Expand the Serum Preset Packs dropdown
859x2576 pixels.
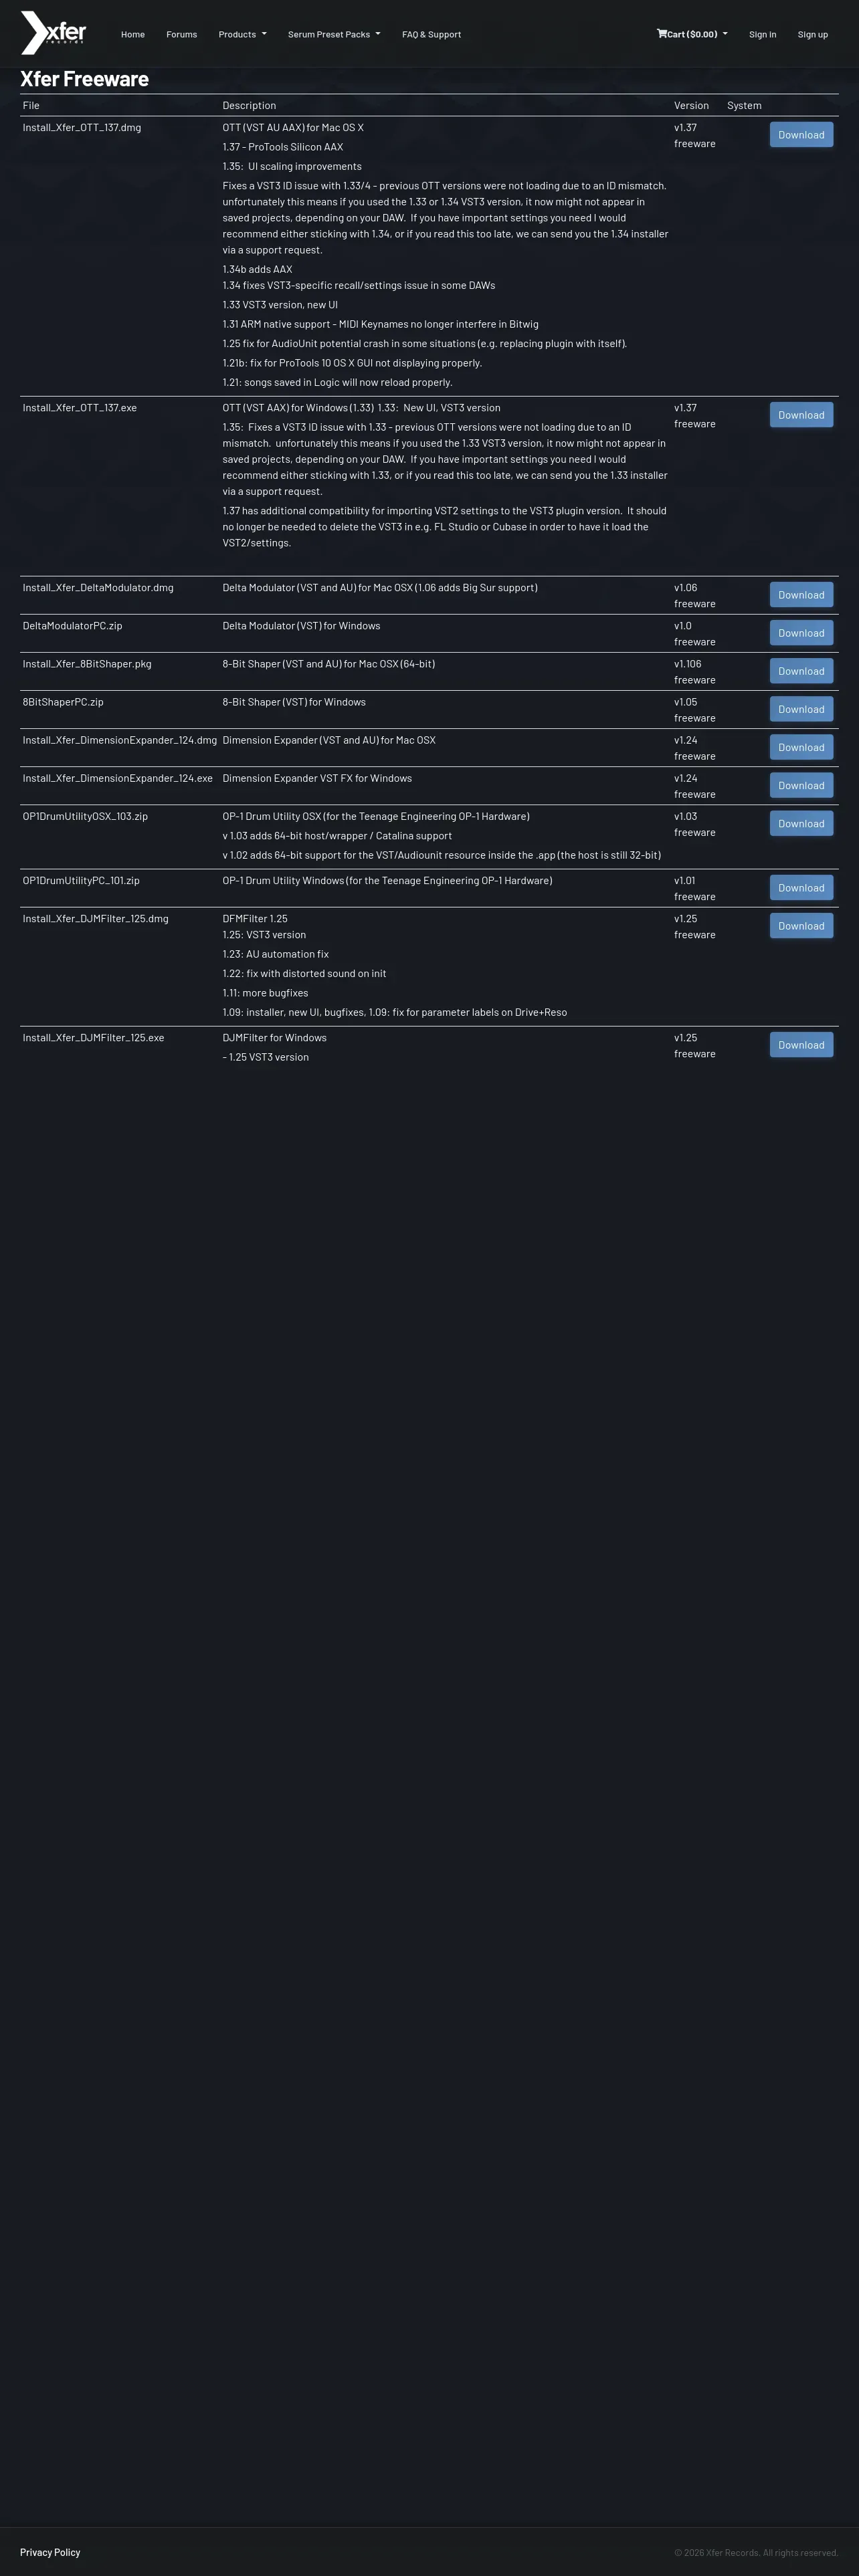click(x=334, y=34)
